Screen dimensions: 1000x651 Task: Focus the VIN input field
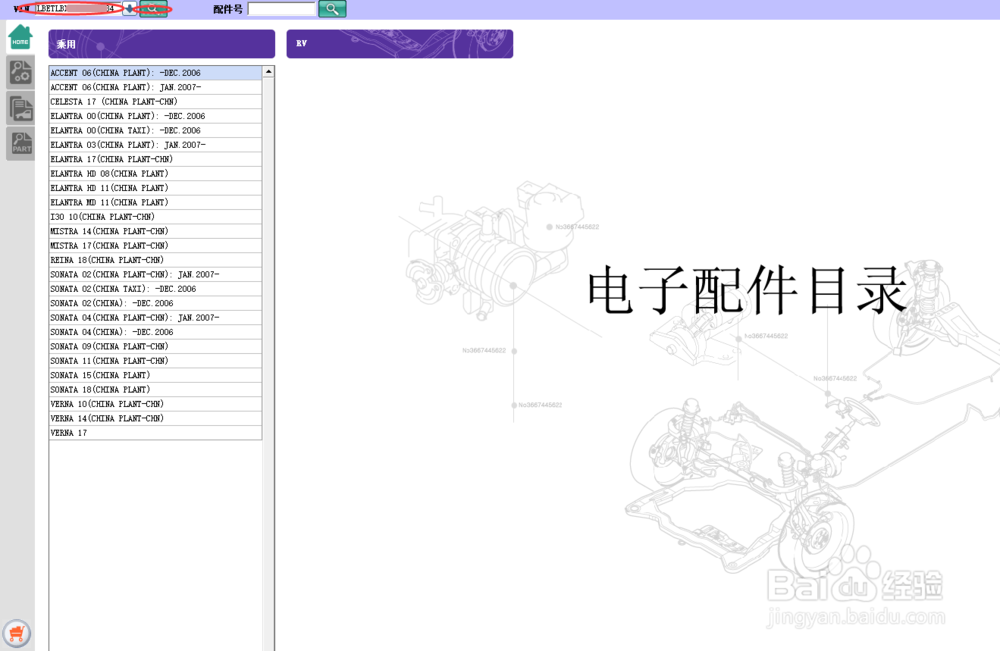coord(78,8)
